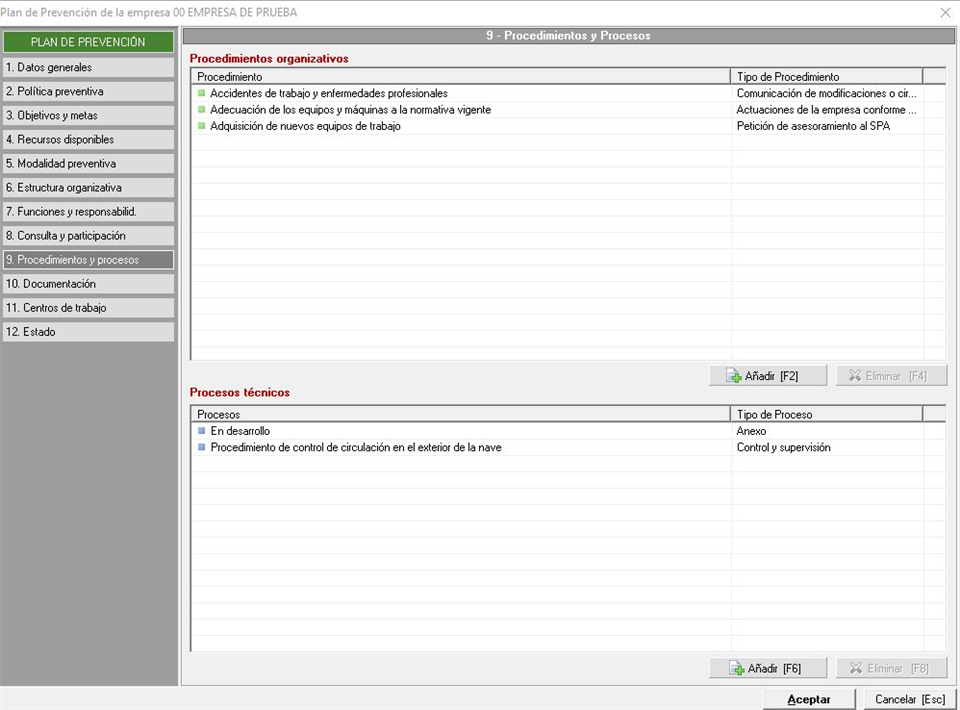Click the Añadir [F2] plus icon
This screenshot has width=960, height=710.
pos(734,376)
